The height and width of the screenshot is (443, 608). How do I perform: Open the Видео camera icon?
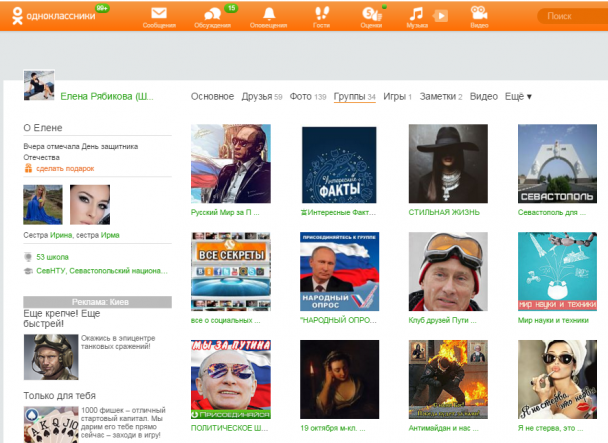click(479, 15)
